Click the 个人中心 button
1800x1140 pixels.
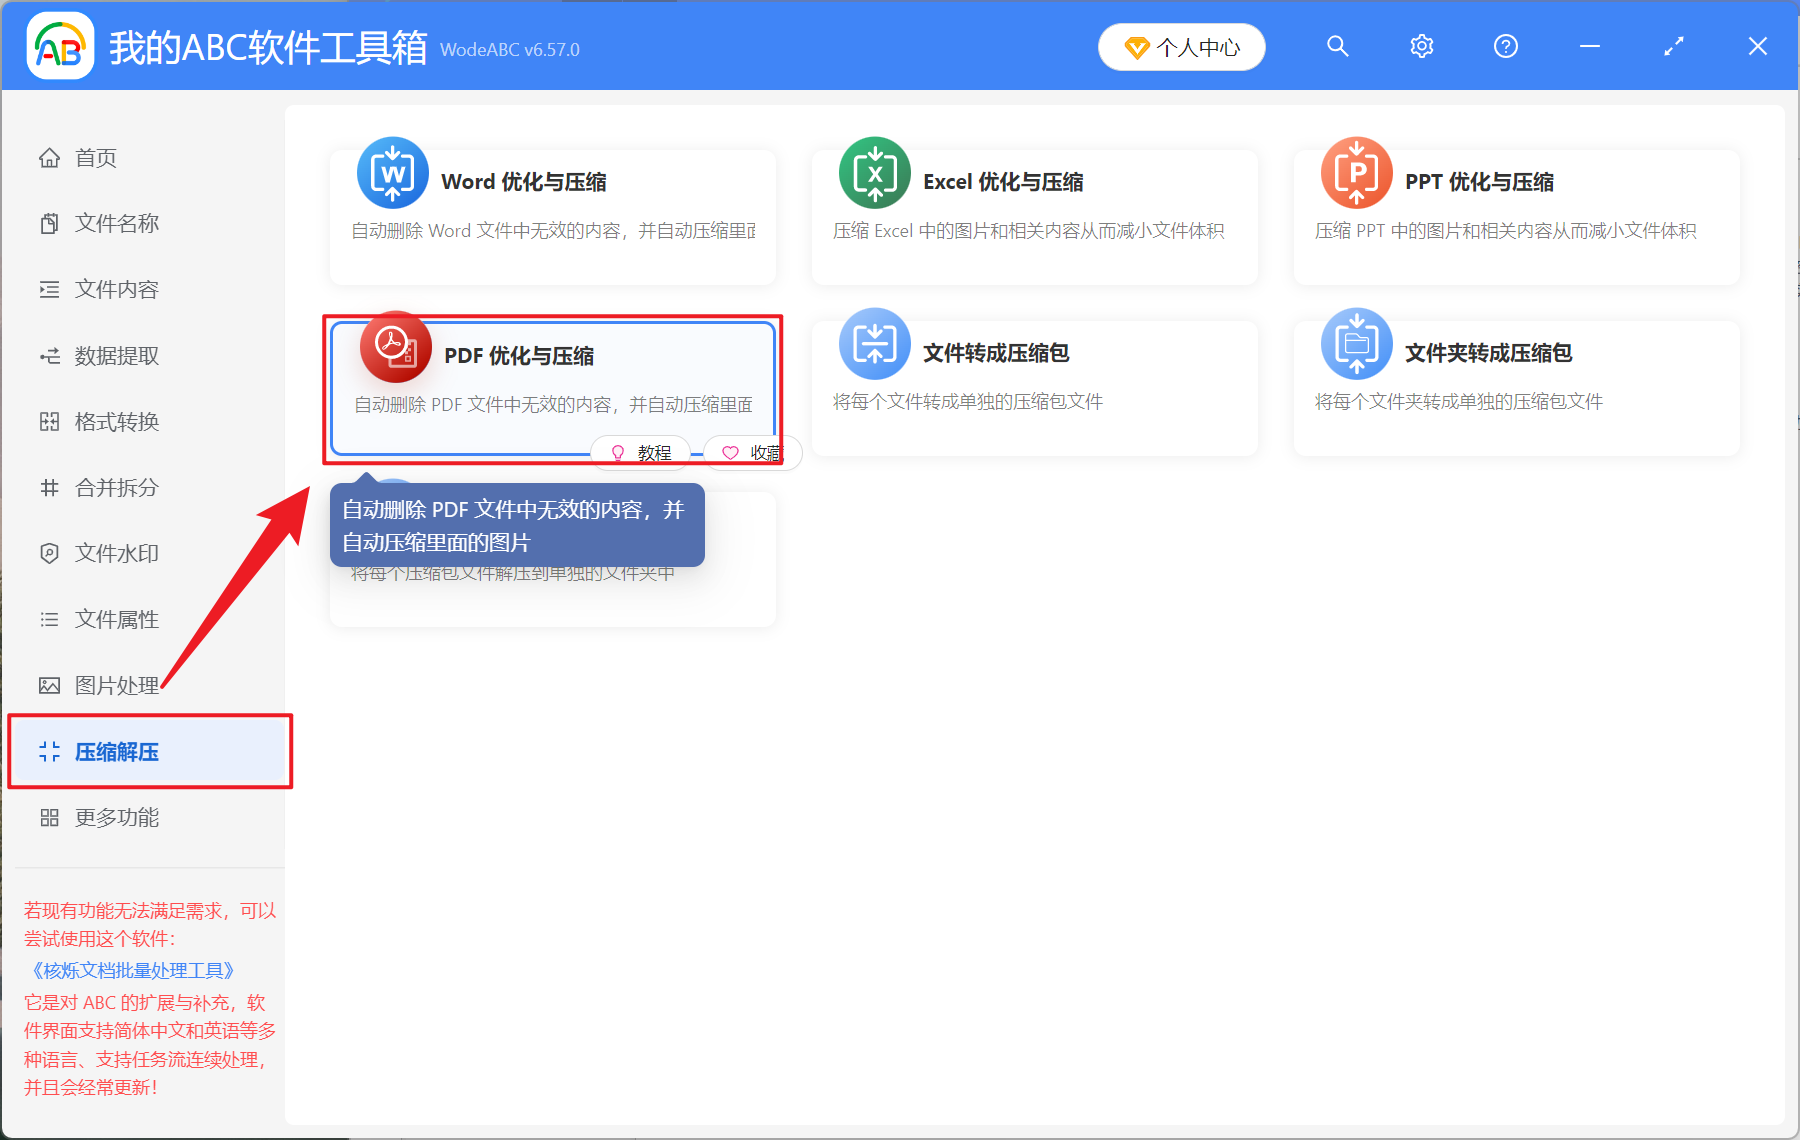pos(1181,46)
